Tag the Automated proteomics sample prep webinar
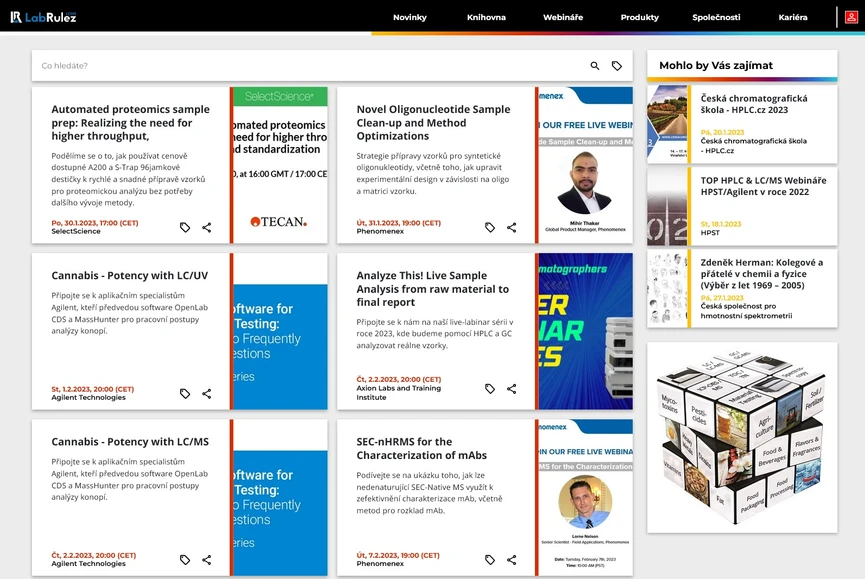The image size is (865, 579). pyautogui.click(x=185, y=227)
